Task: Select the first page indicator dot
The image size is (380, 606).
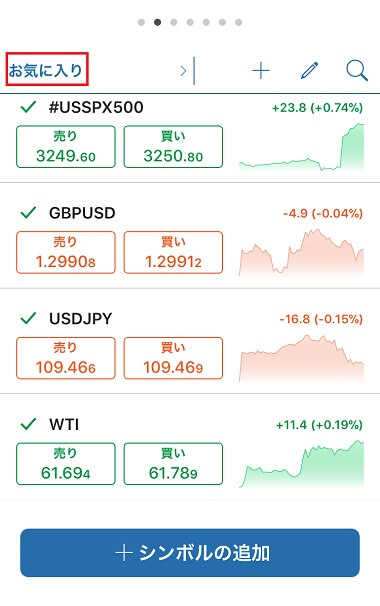Action: click(x=141, y=22)
